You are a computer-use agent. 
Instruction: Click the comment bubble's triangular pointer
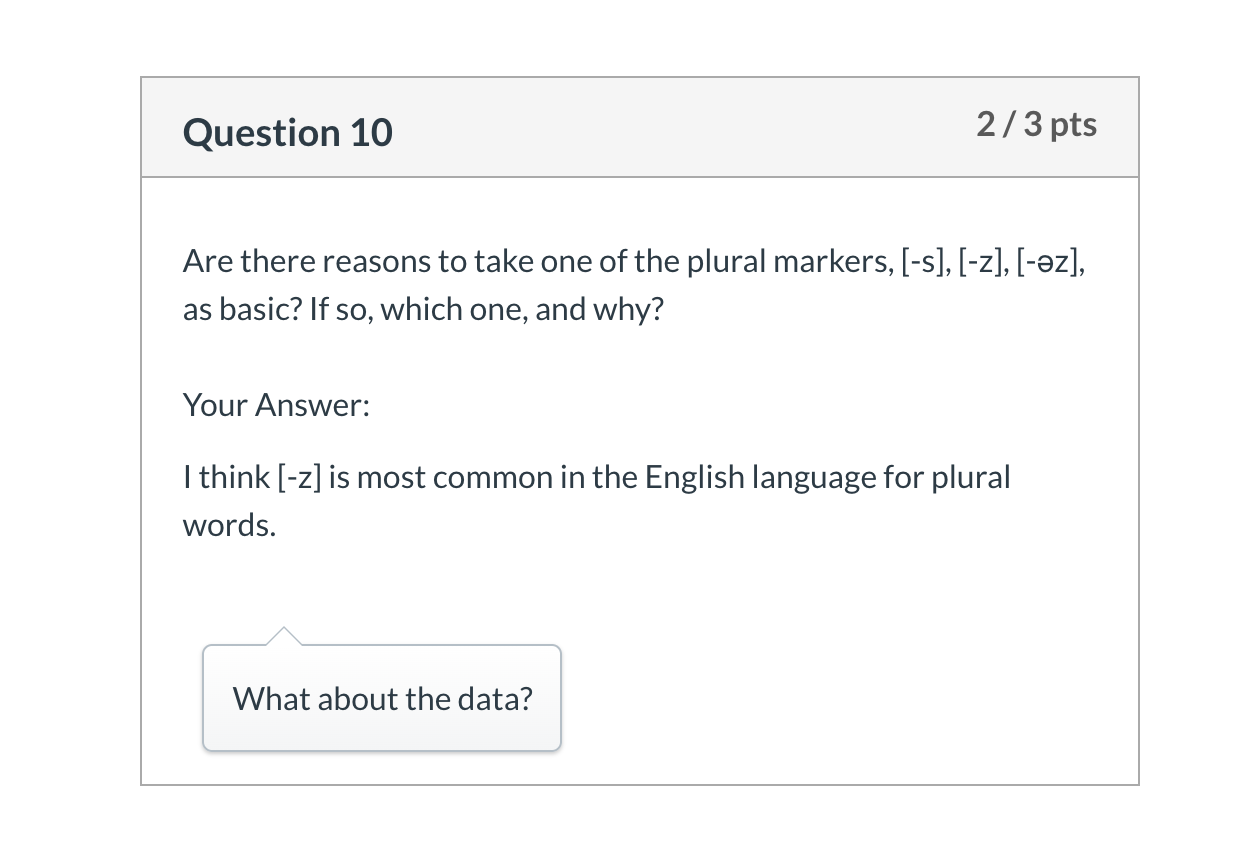284,636
